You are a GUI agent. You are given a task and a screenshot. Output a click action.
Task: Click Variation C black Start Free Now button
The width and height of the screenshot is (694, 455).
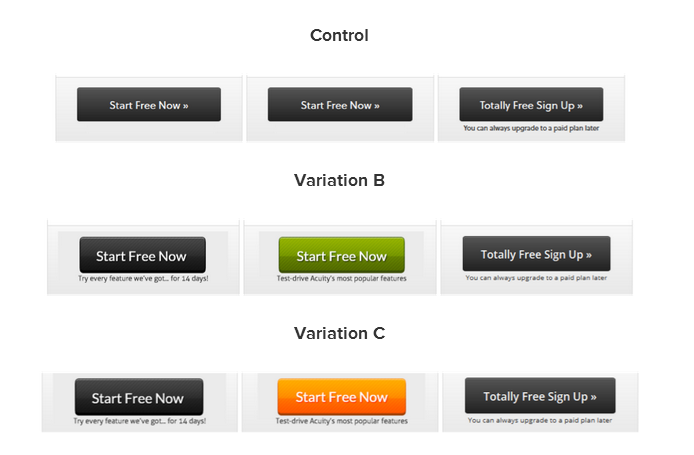pyautogui.click(x=139, y=397)
